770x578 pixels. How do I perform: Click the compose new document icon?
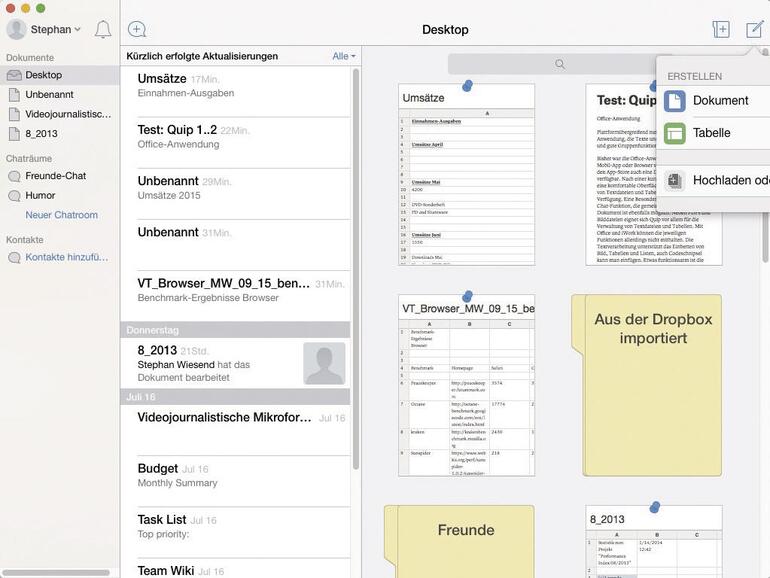pos(755,29)
